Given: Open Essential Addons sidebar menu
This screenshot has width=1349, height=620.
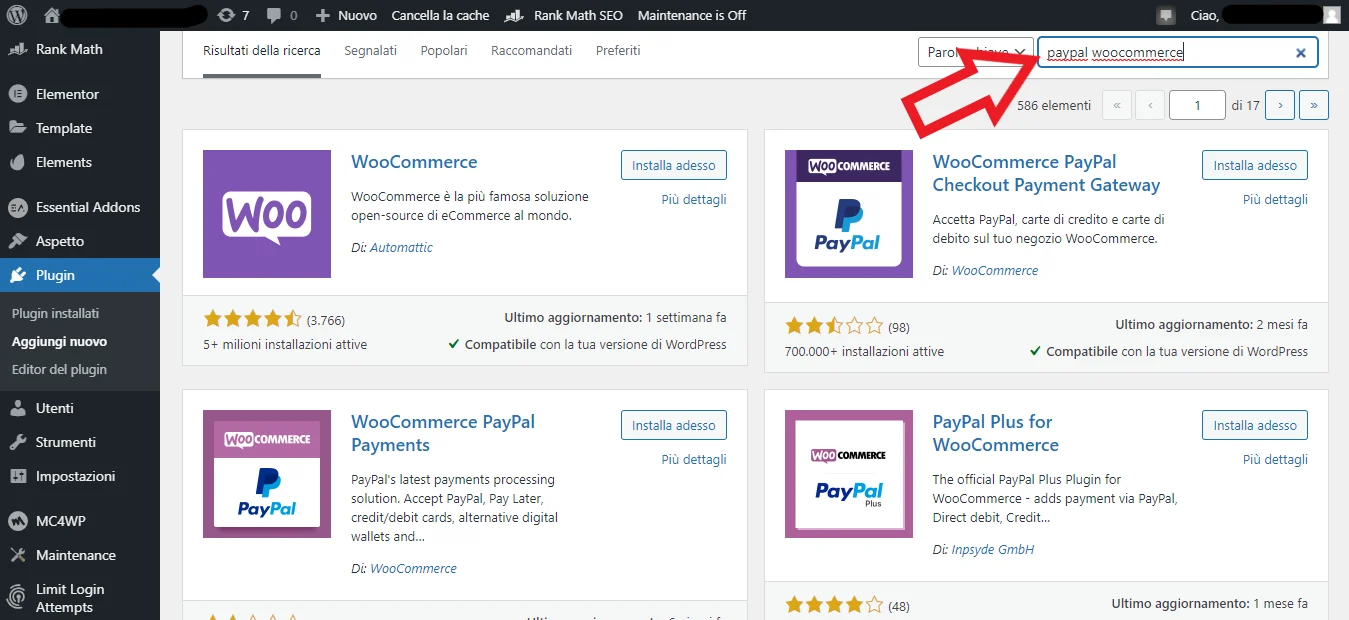Looking at the screenshot, I should pos(80,207).
